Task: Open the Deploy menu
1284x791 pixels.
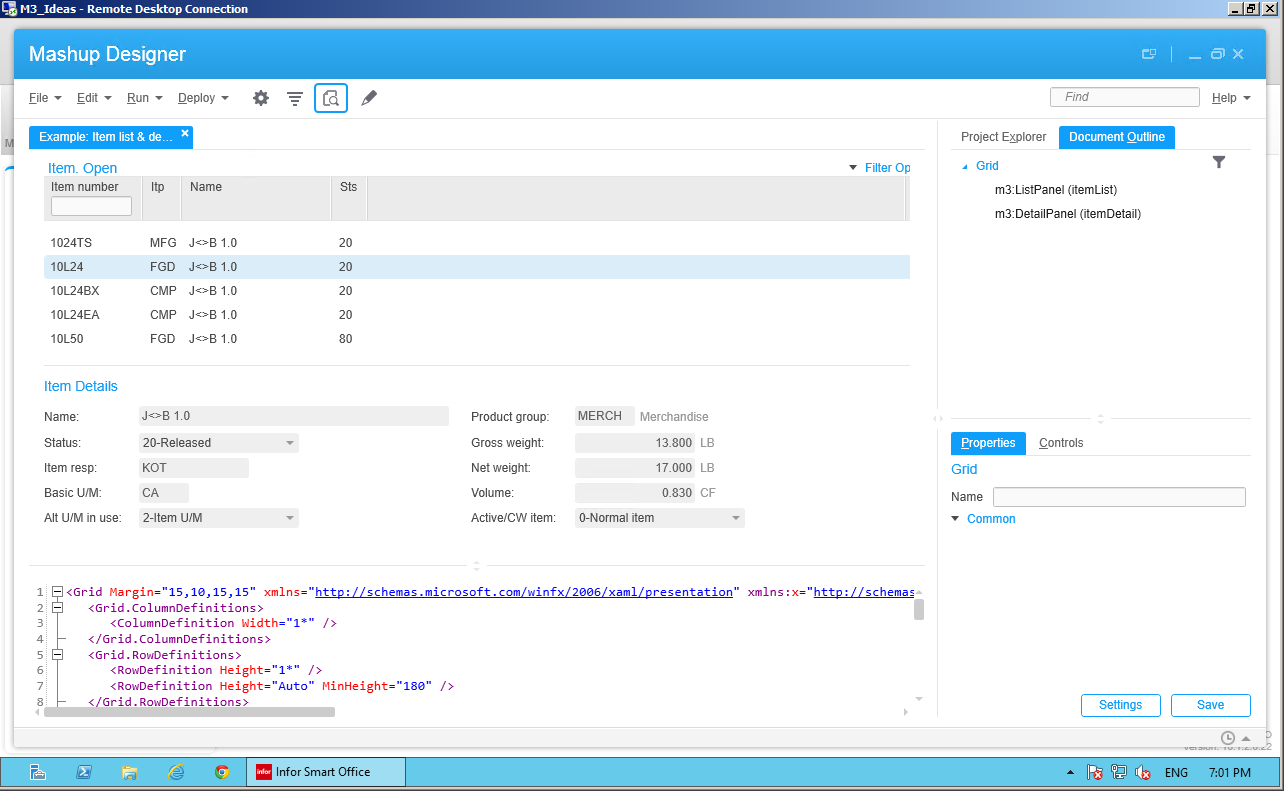Action: (x=203, y=98)
